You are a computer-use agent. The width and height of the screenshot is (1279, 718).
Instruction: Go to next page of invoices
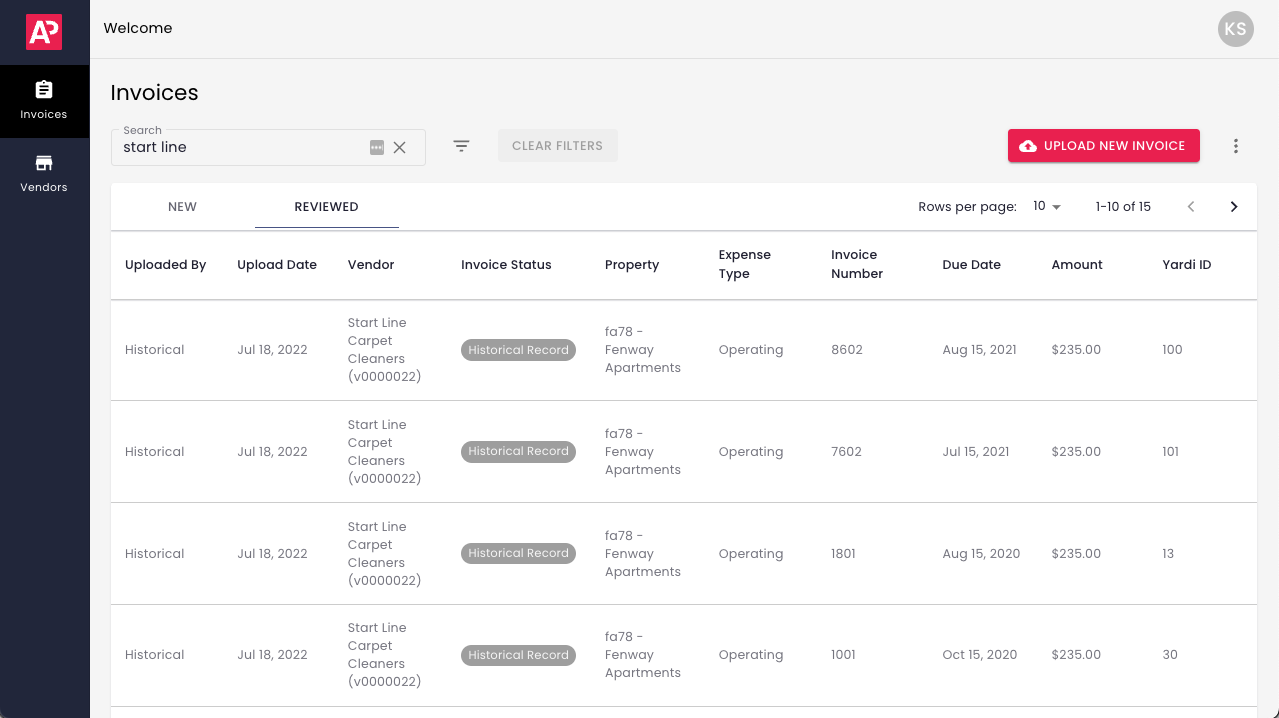[1234, 207]
